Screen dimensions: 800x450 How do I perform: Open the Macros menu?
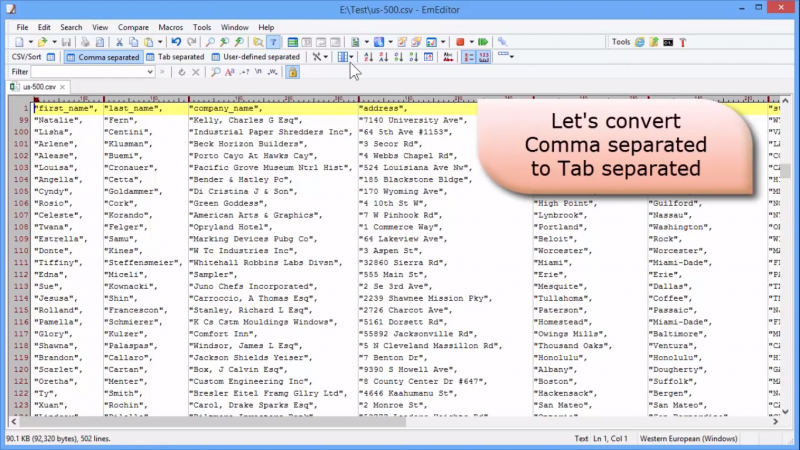coord(170,27)
